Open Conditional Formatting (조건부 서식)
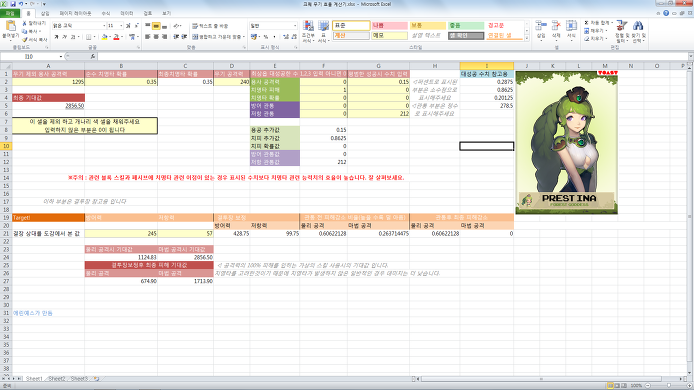The width and height of the screenshot is (694, 390). pyautogui.click(x=308, y=31)
